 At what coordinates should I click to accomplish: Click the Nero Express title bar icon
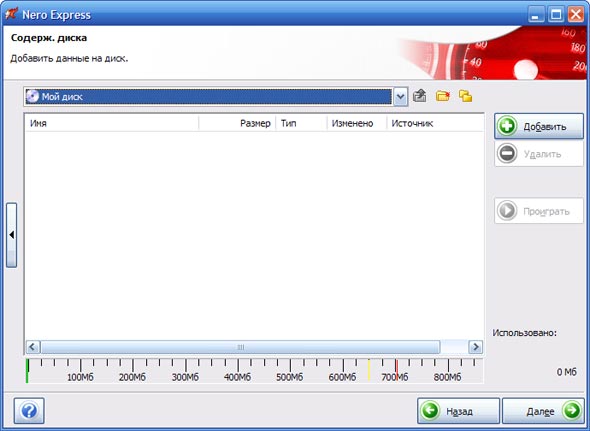point(12,14)
